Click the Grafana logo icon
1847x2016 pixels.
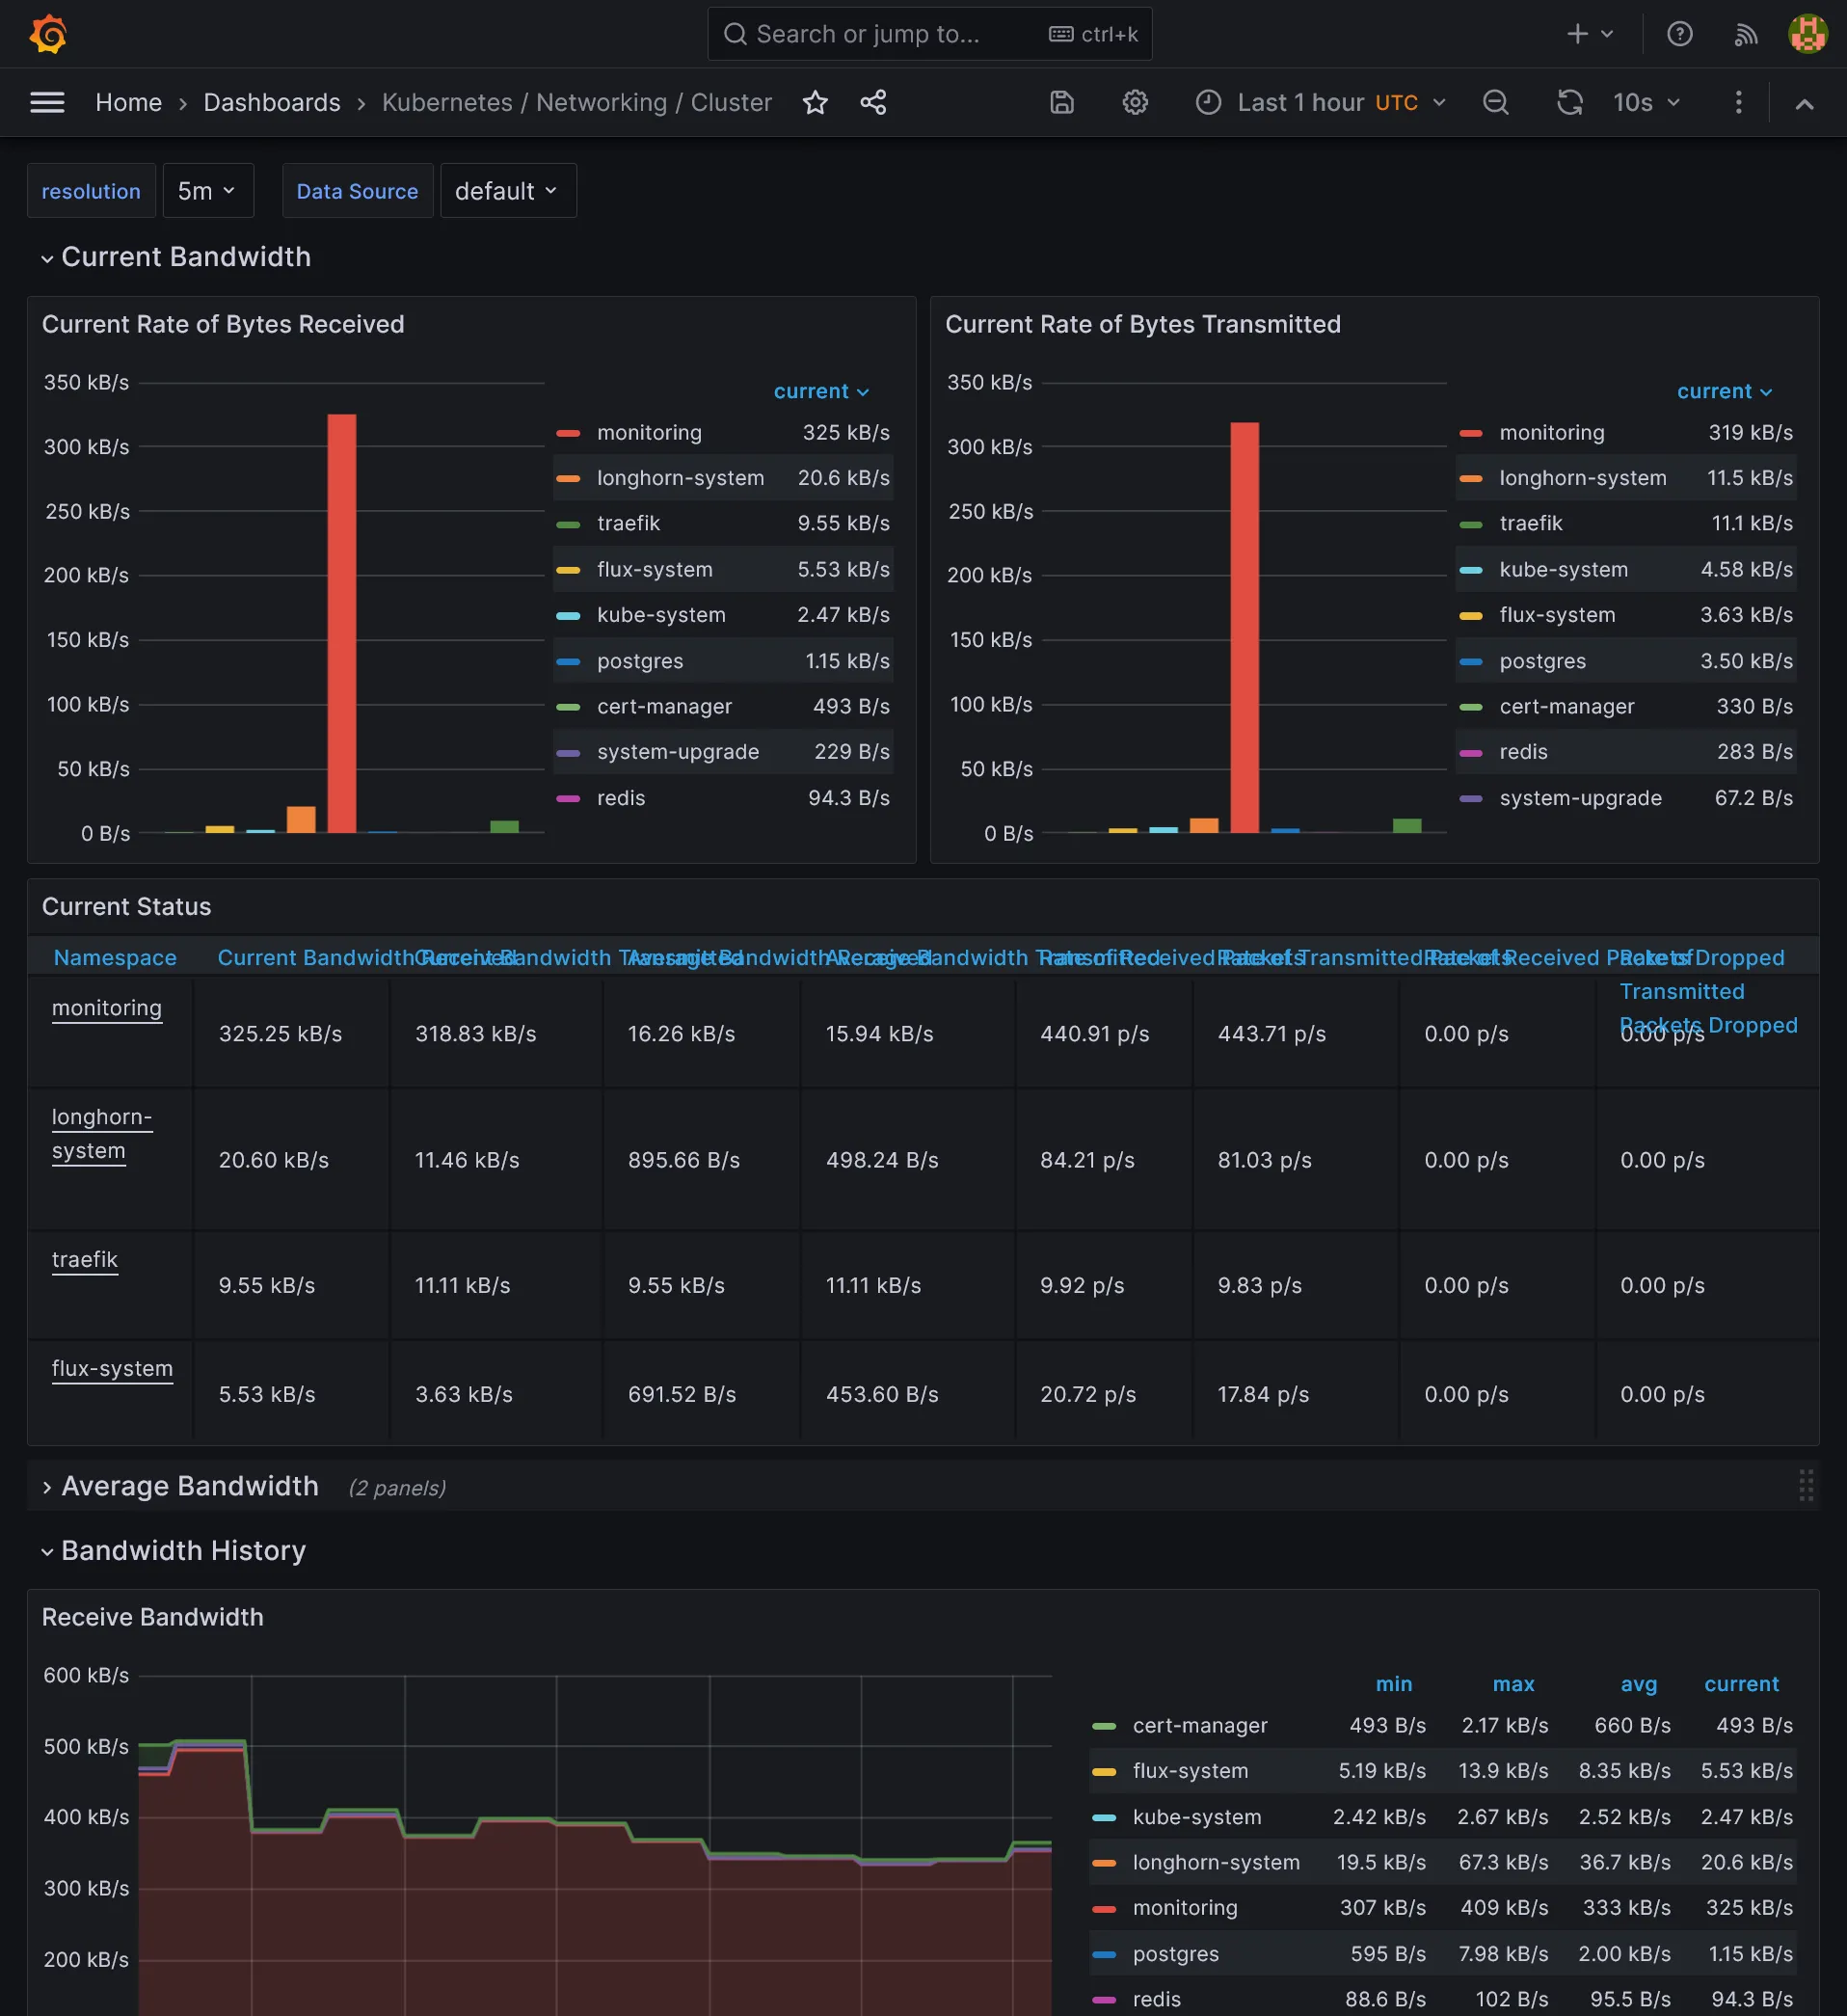point(48,34)
